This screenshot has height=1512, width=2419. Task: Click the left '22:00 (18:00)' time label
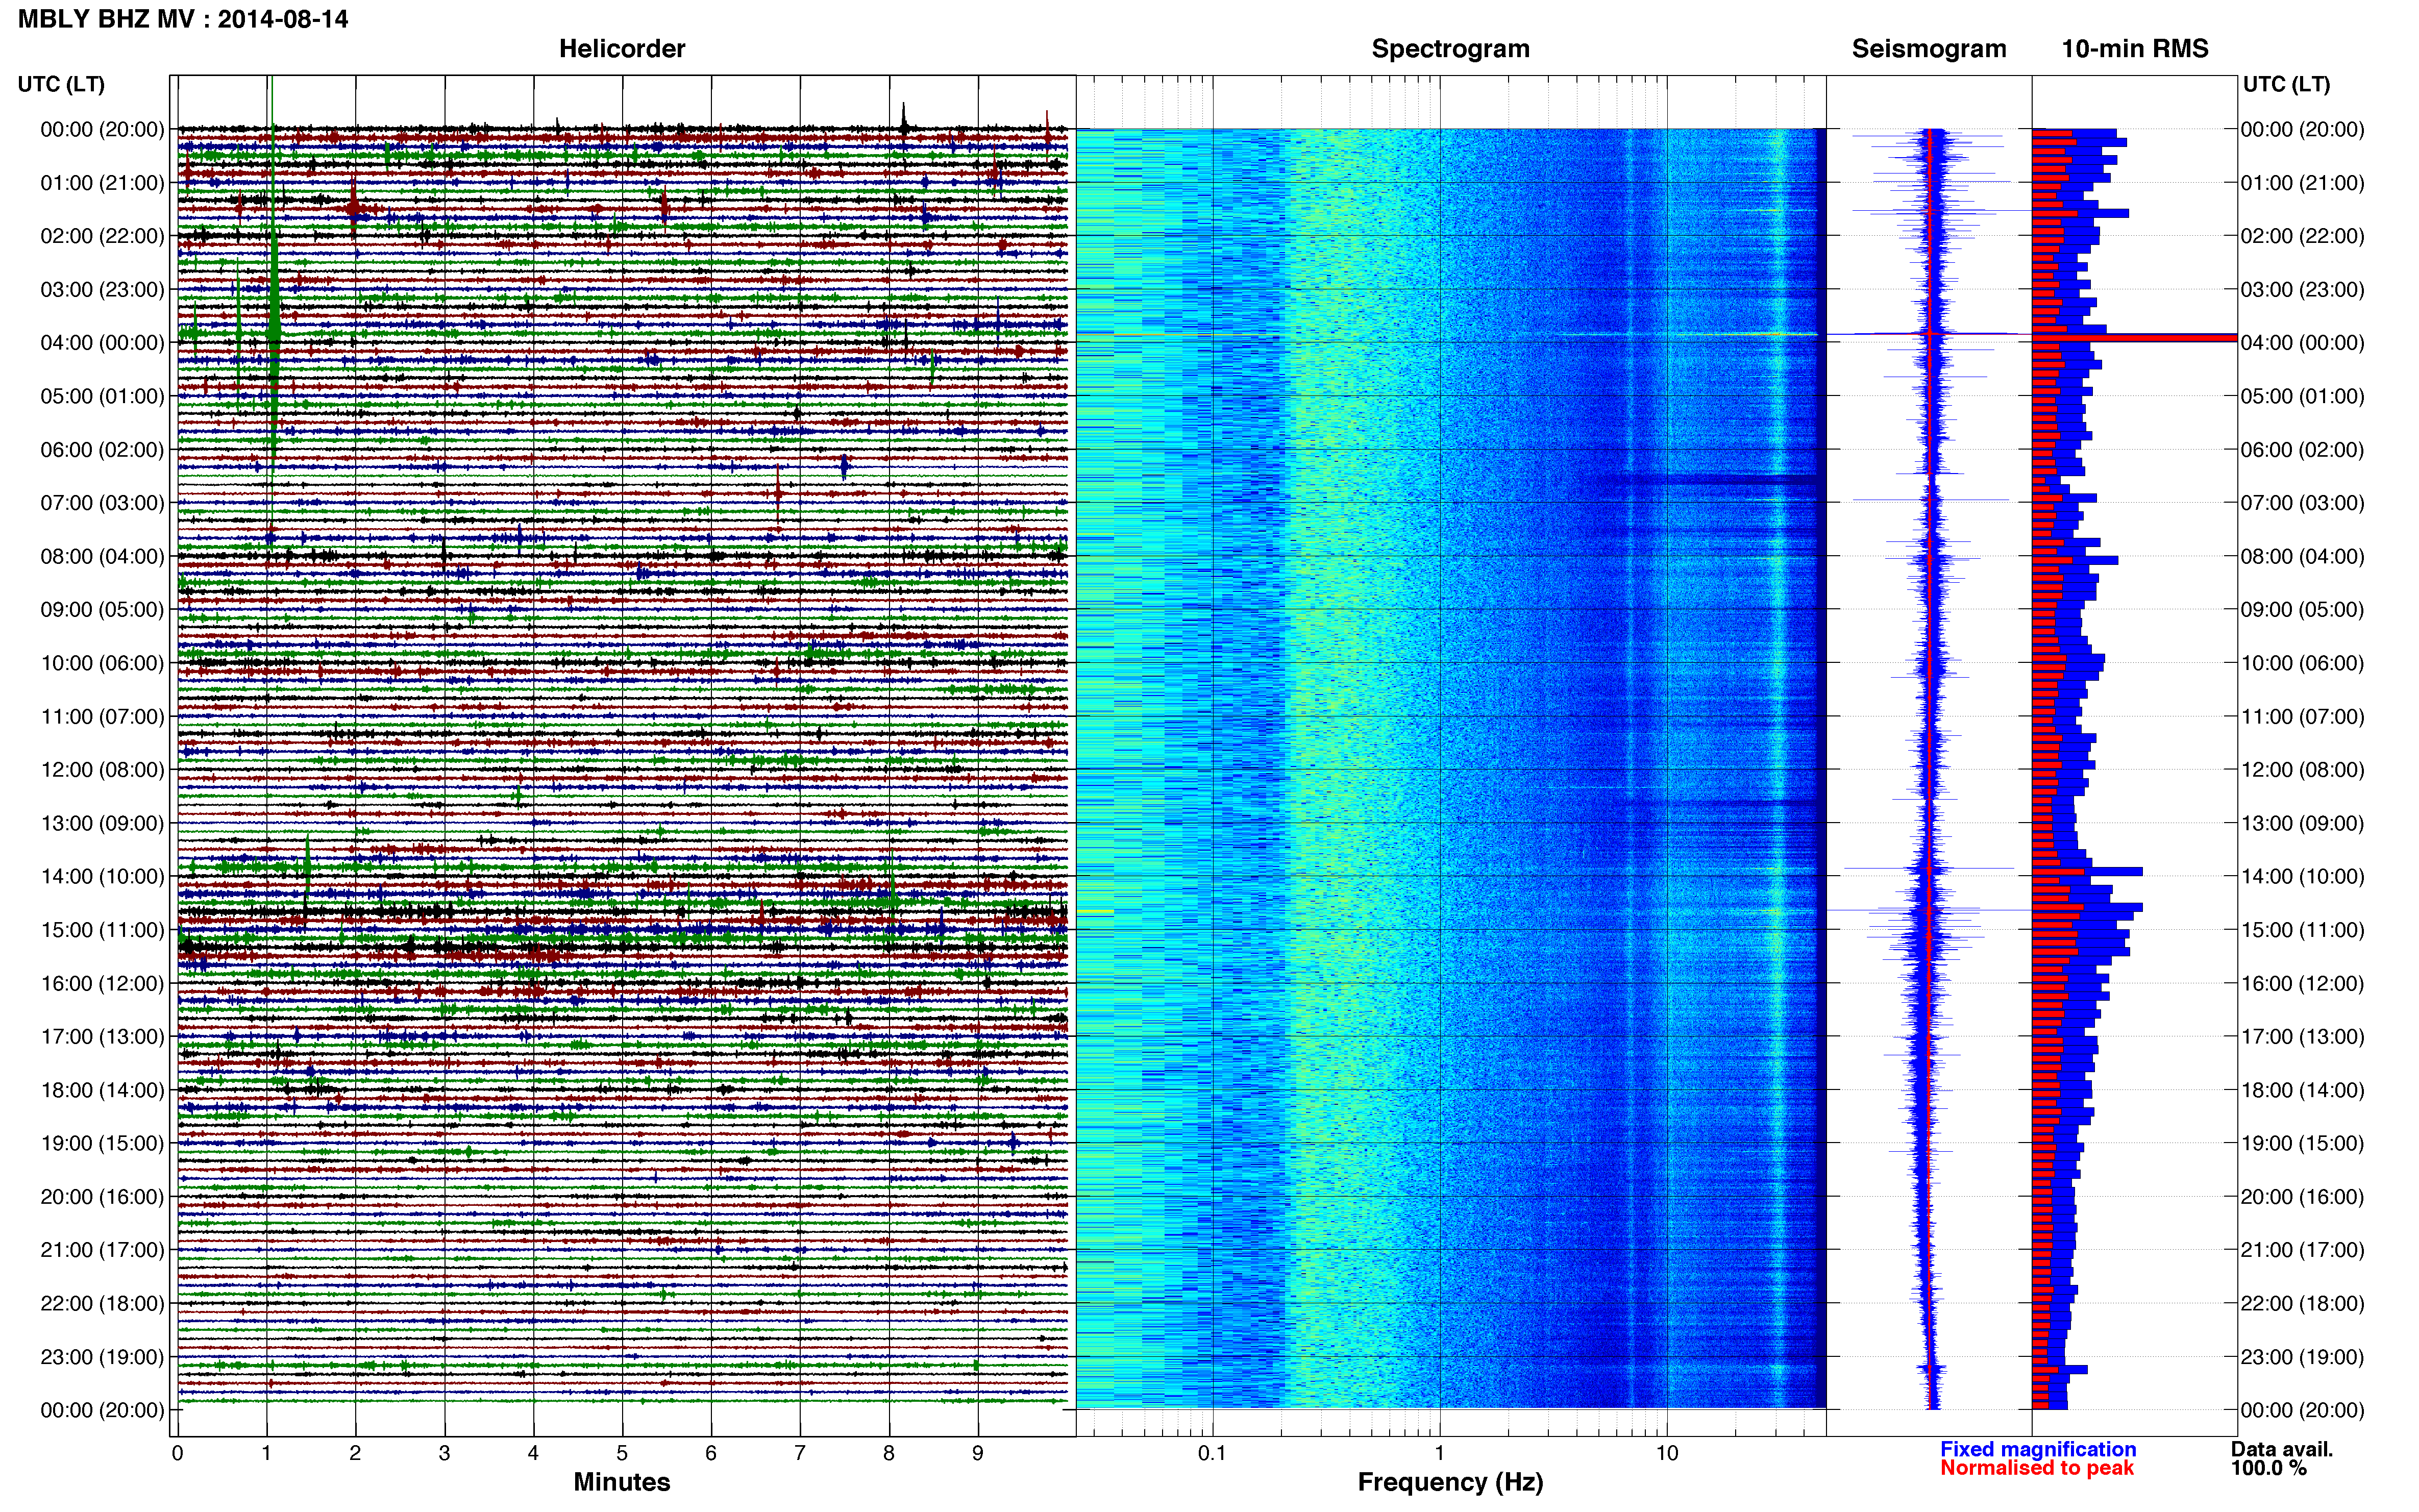[x=102, y=1304]
